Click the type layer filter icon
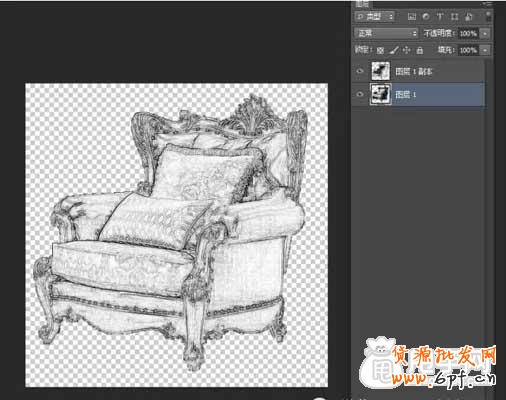 [x=440, y=17]
